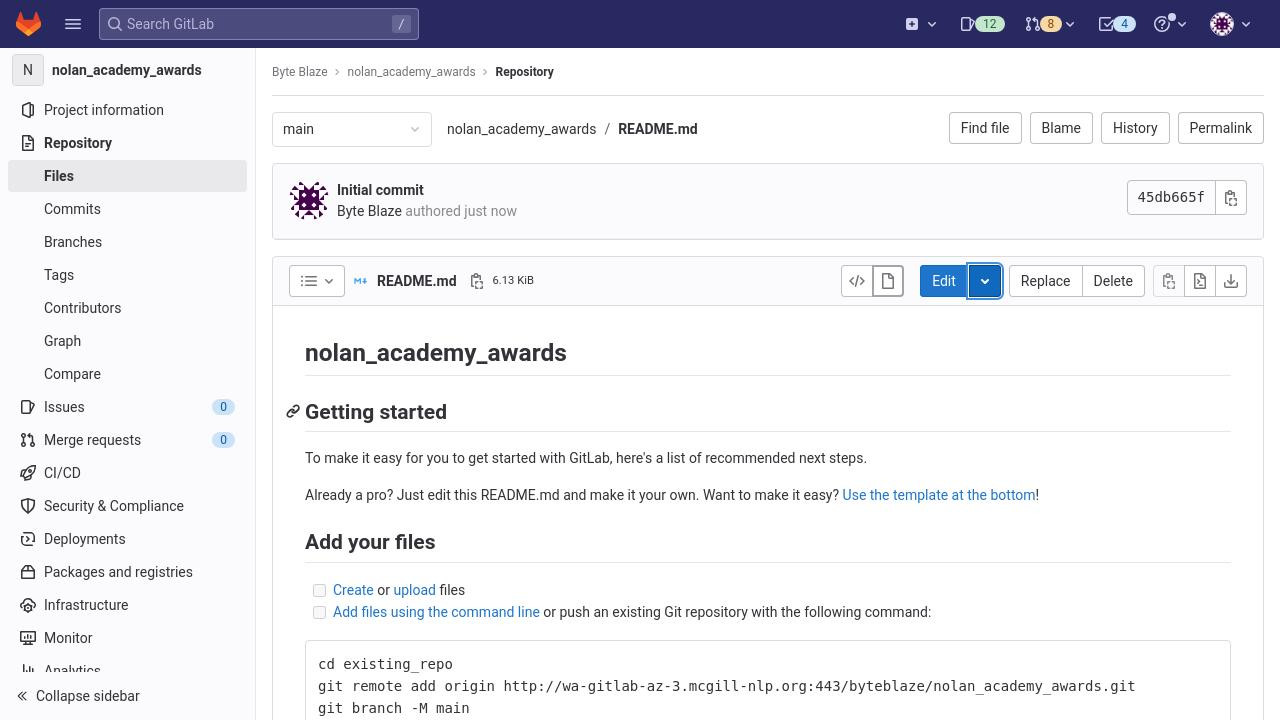Open the table of contents dropdown

317,281
